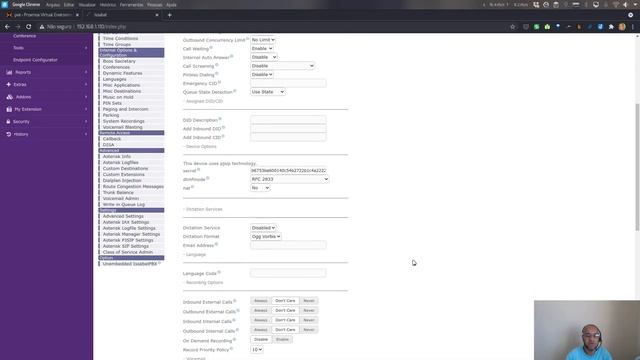
Task: Click the Extras plus icon in sidebar
Action: click(9, 84)
